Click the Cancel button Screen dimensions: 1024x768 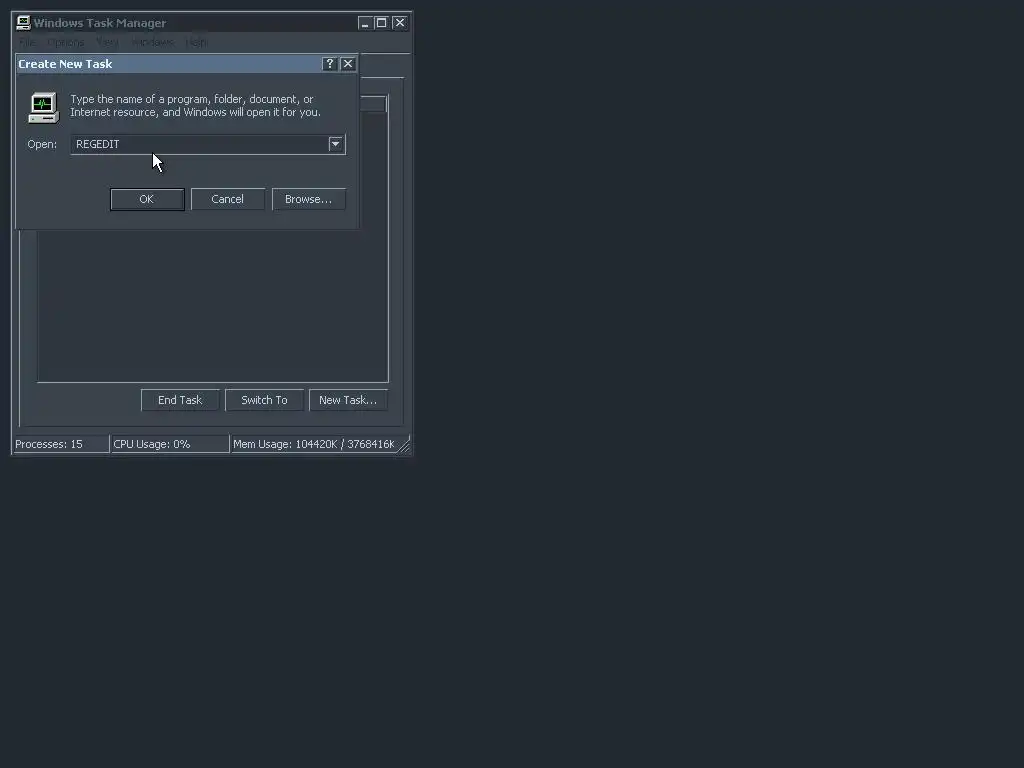[x=227, y=199]
